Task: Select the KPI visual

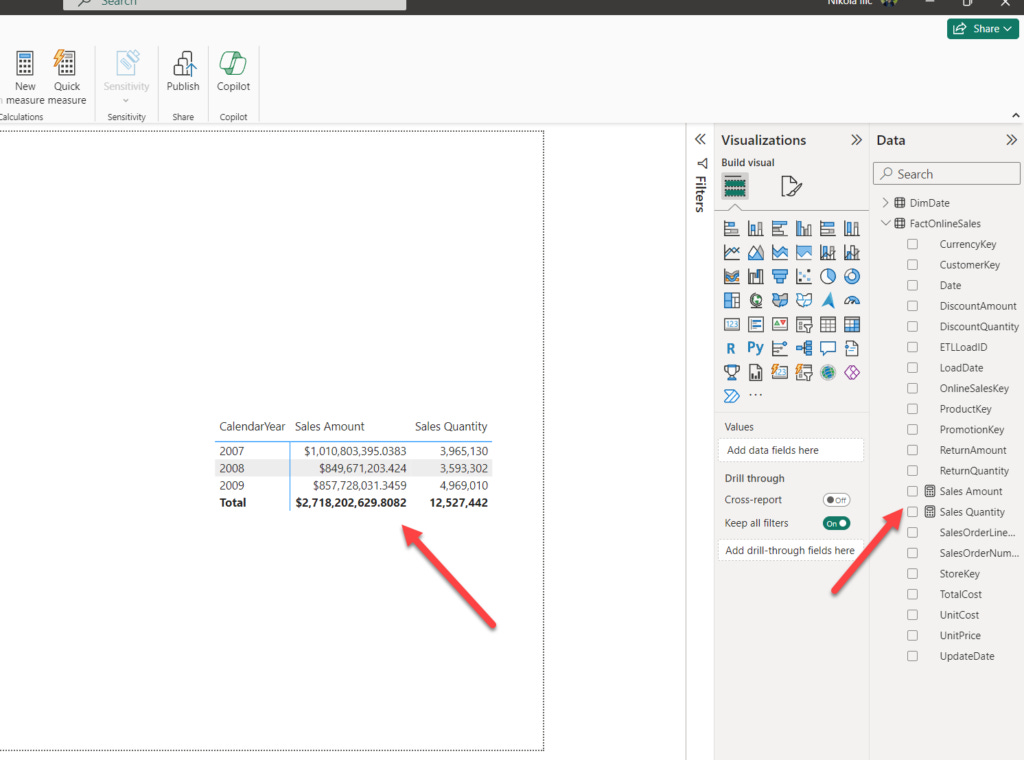Action: click(780, 325)
